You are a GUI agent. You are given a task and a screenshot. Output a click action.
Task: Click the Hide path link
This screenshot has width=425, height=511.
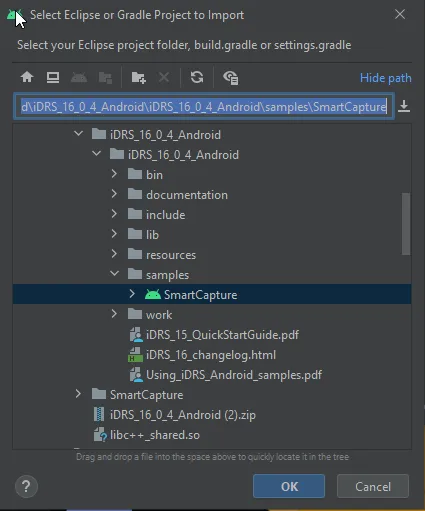(386, 78)
